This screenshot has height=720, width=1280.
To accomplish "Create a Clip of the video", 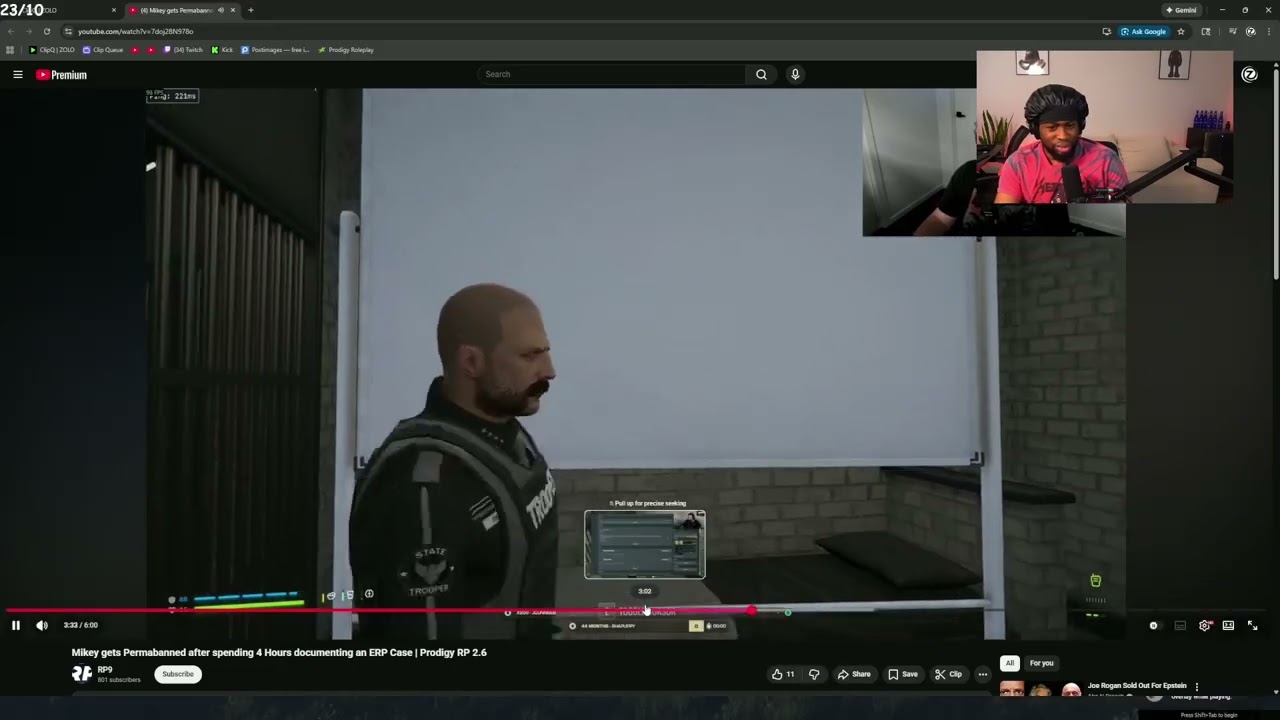I will 948,674.
